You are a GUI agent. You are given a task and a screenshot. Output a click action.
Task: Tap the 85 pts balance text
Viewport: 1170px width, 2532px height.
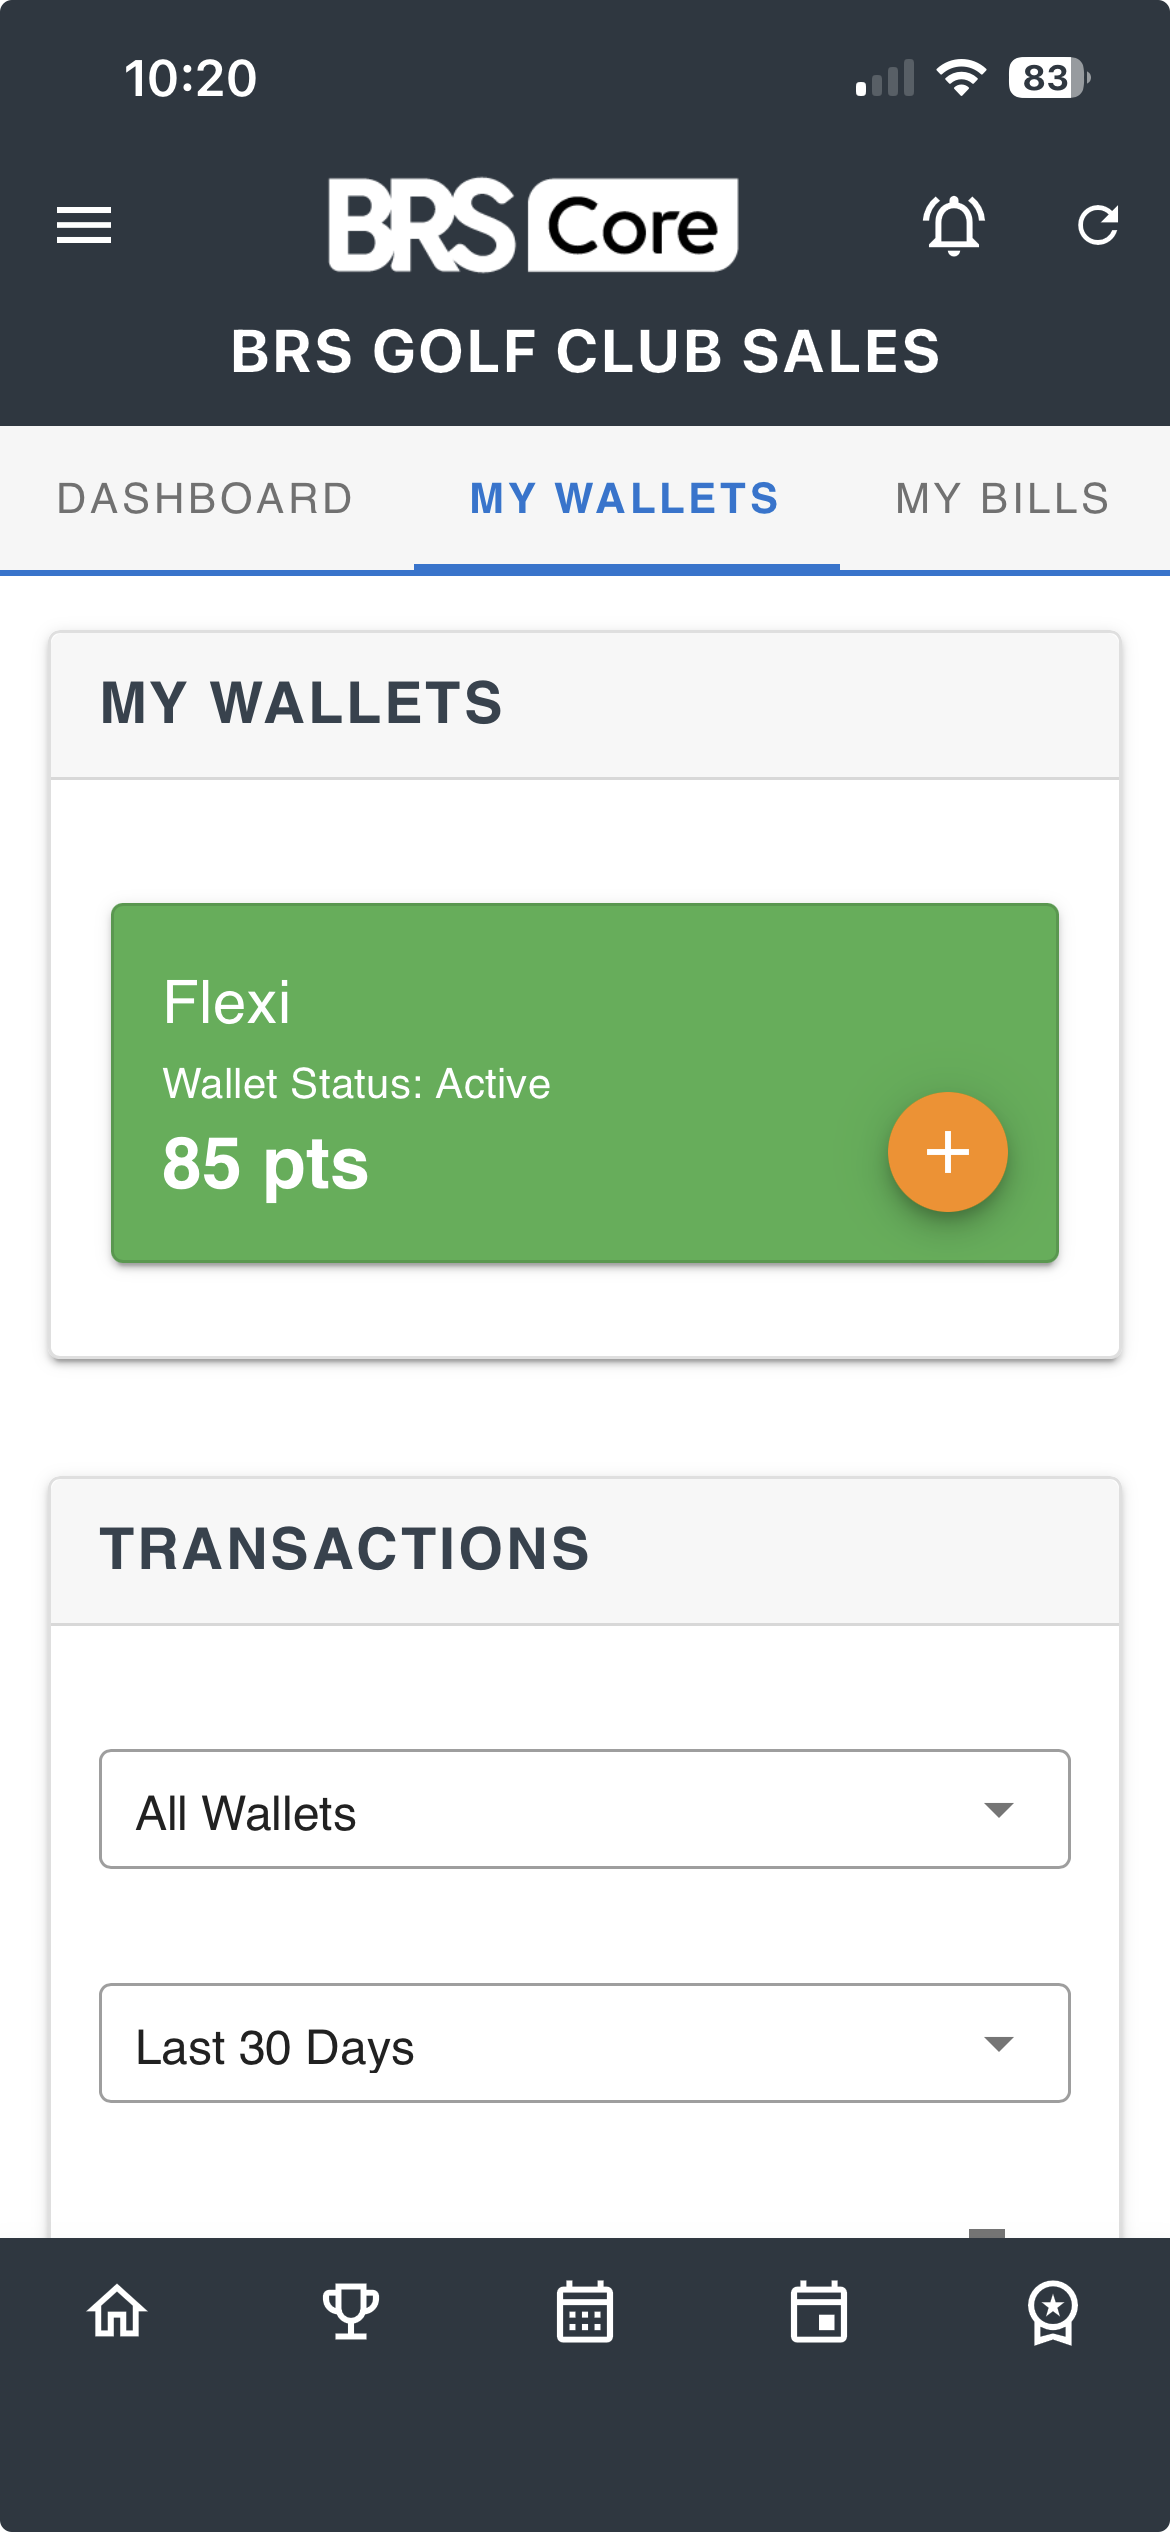pos(266,1164)
